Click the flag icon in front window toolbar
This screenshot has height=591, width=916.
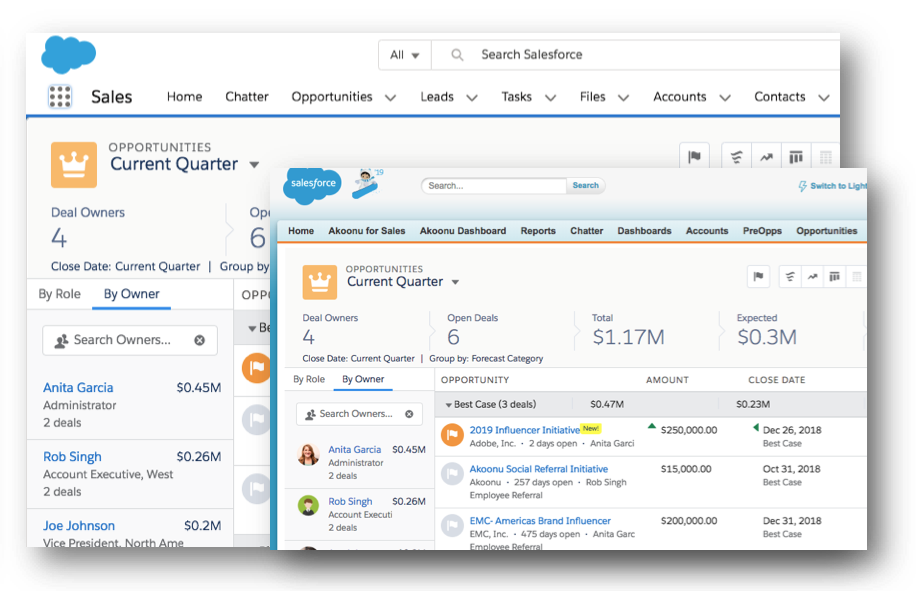758,276
